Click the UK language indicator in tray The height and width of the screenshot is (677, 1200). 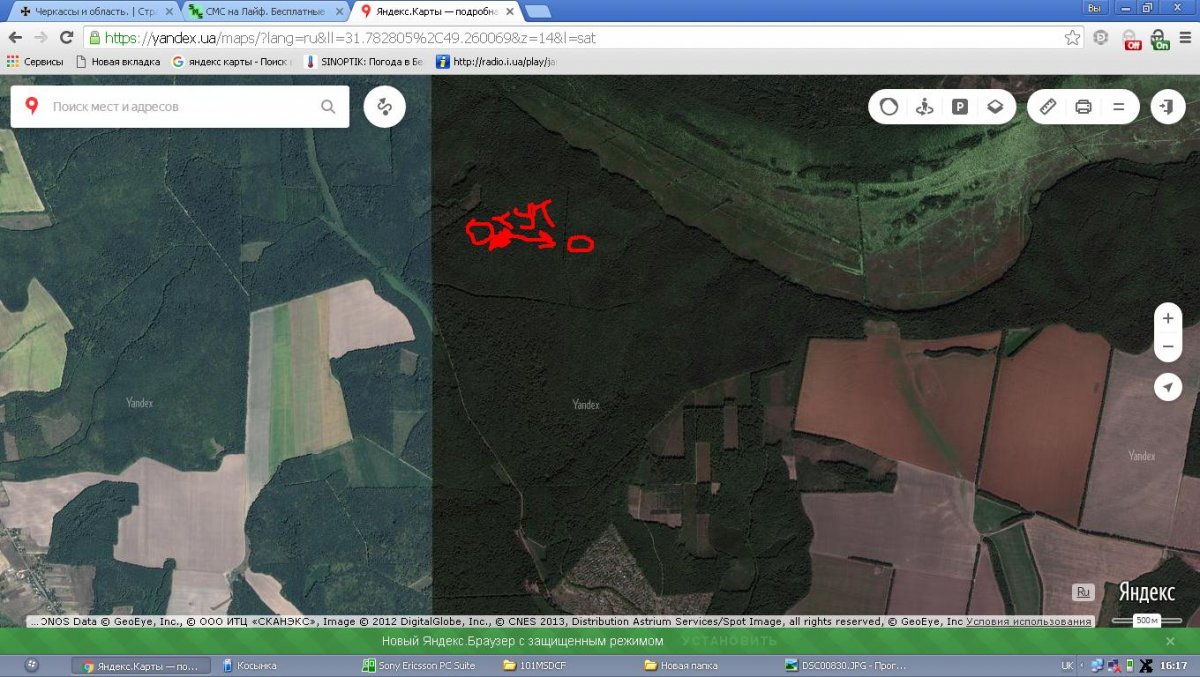[1067, 665]
